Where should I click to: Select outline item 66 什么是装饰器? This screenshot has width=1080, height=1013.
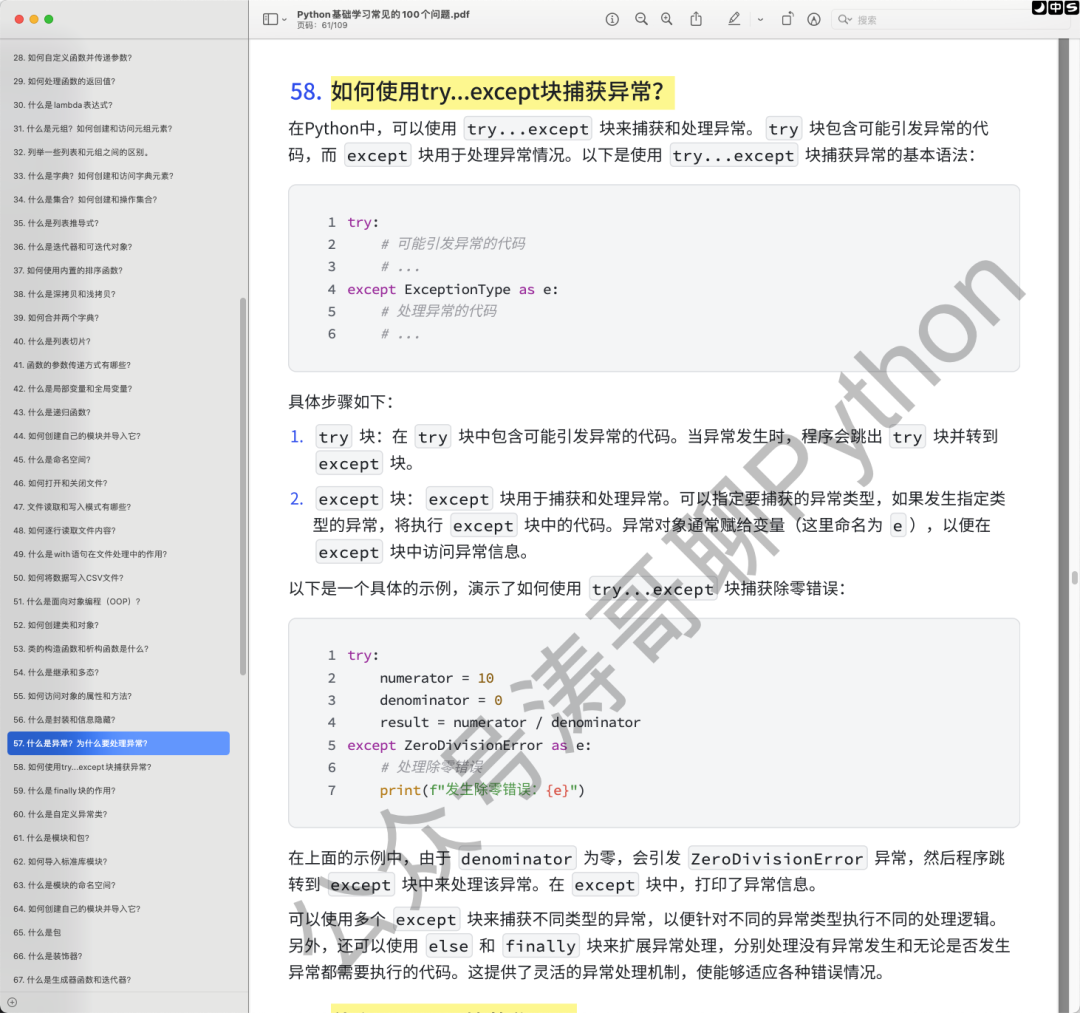coord(48,957)
